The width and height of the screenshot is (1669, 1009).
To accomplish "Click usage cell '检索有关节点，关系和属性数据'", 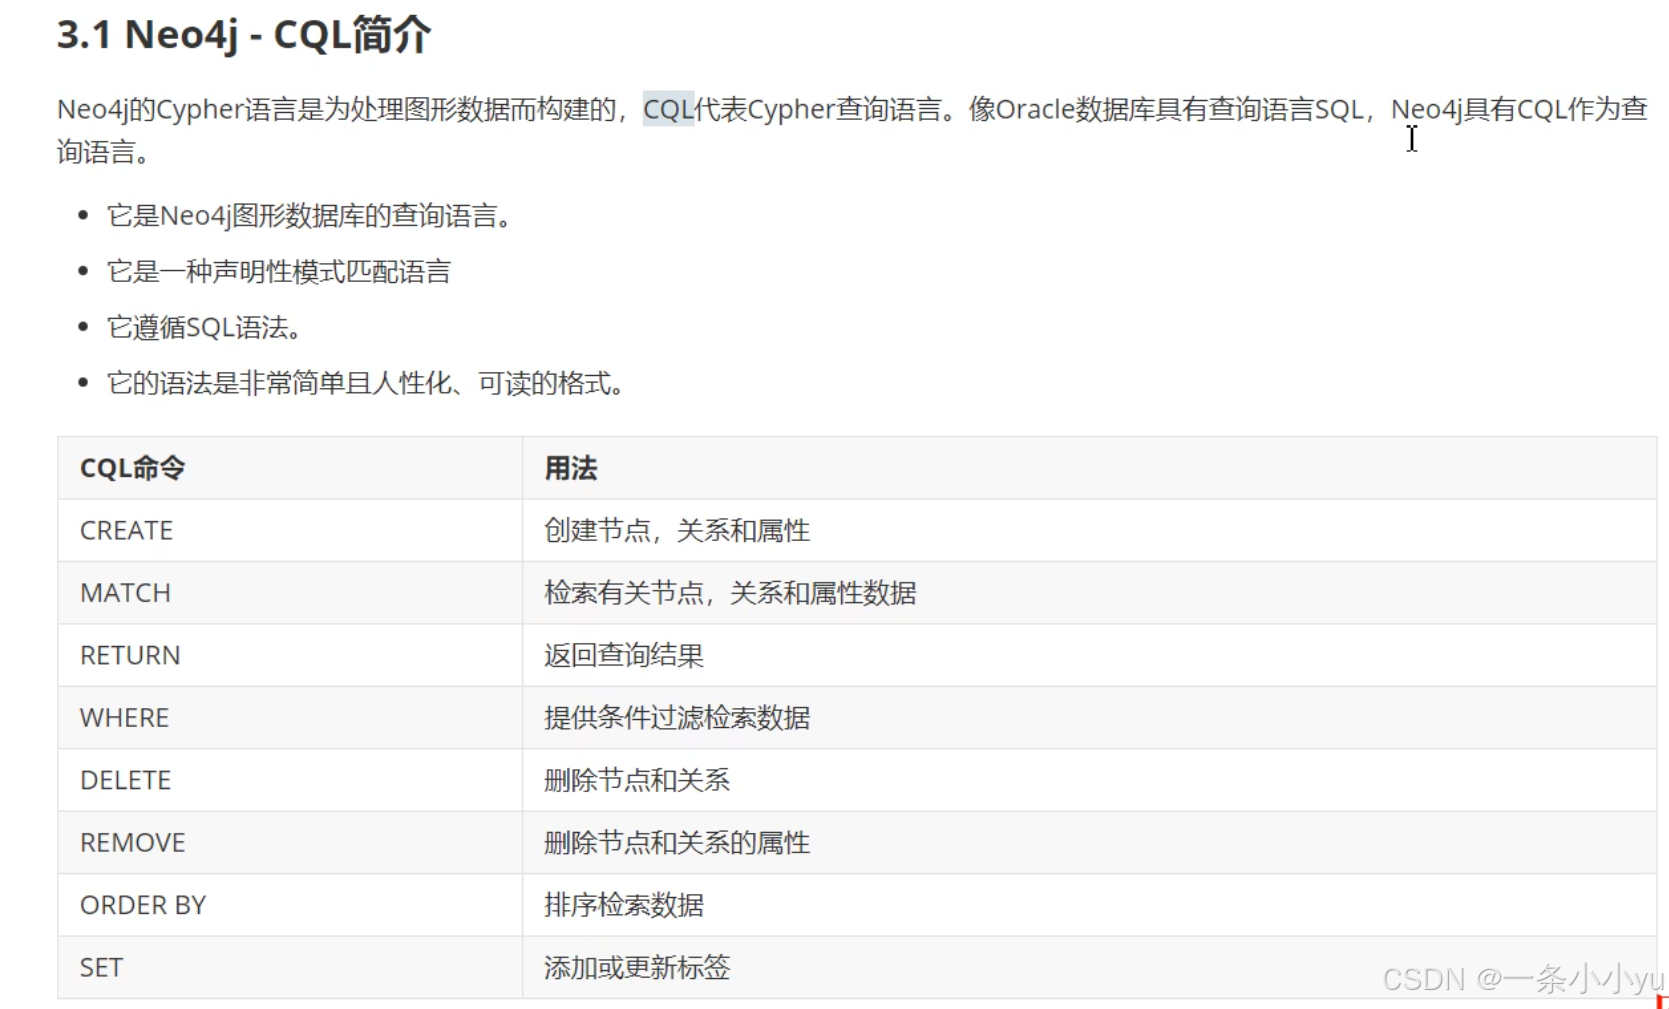I will click(x=1089, y=593).
